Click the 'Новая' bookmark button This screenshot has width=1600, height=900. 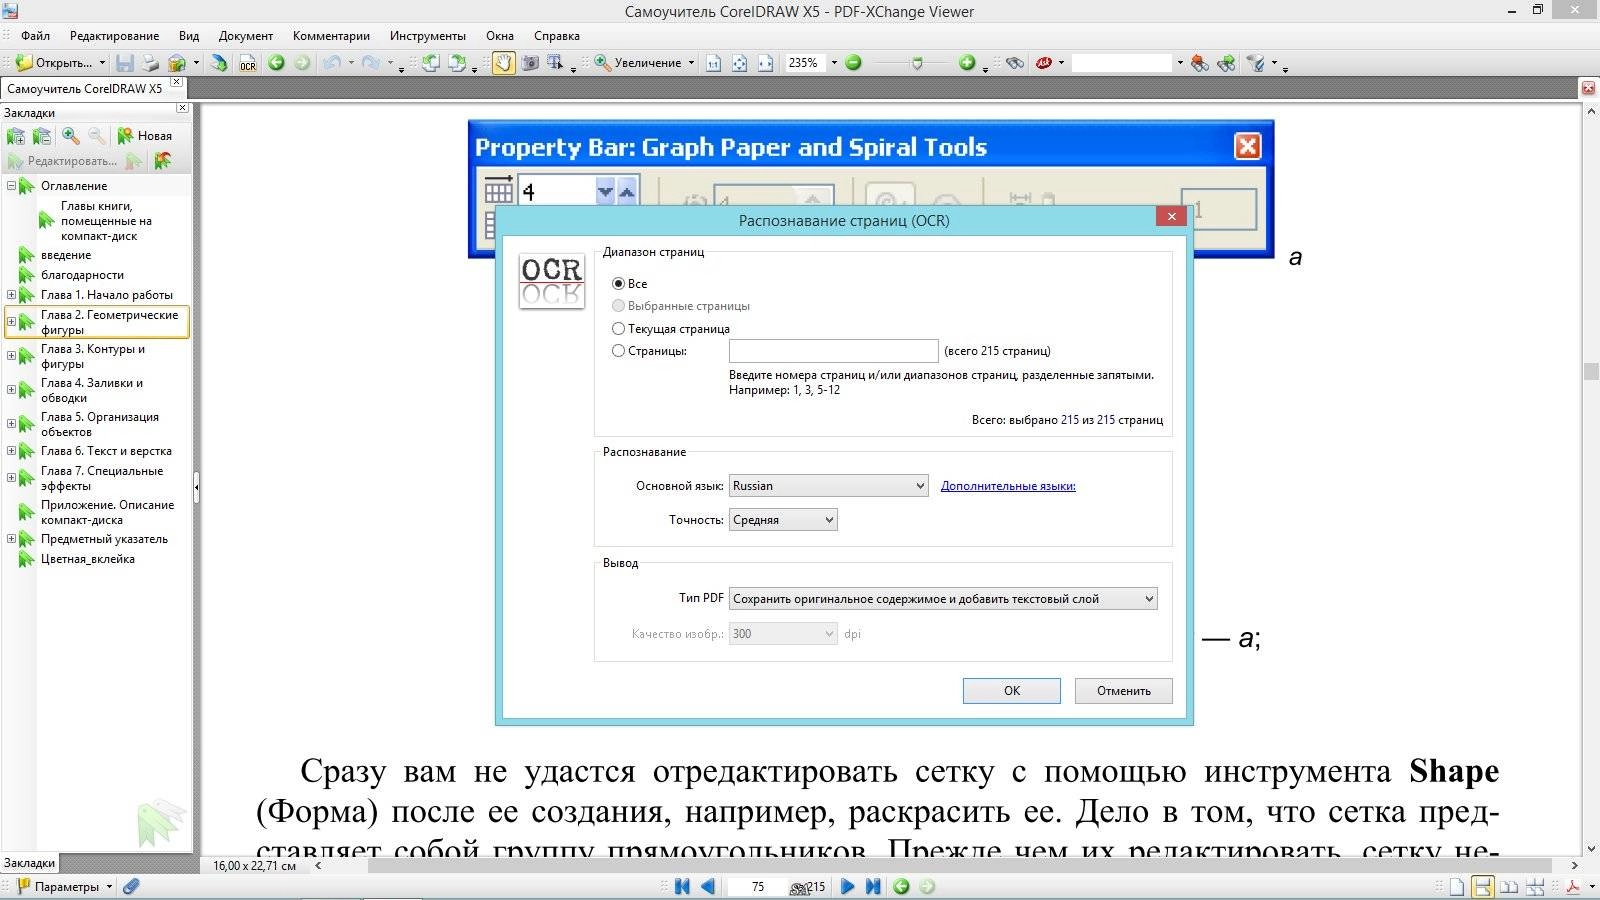[x=145, y=136]
